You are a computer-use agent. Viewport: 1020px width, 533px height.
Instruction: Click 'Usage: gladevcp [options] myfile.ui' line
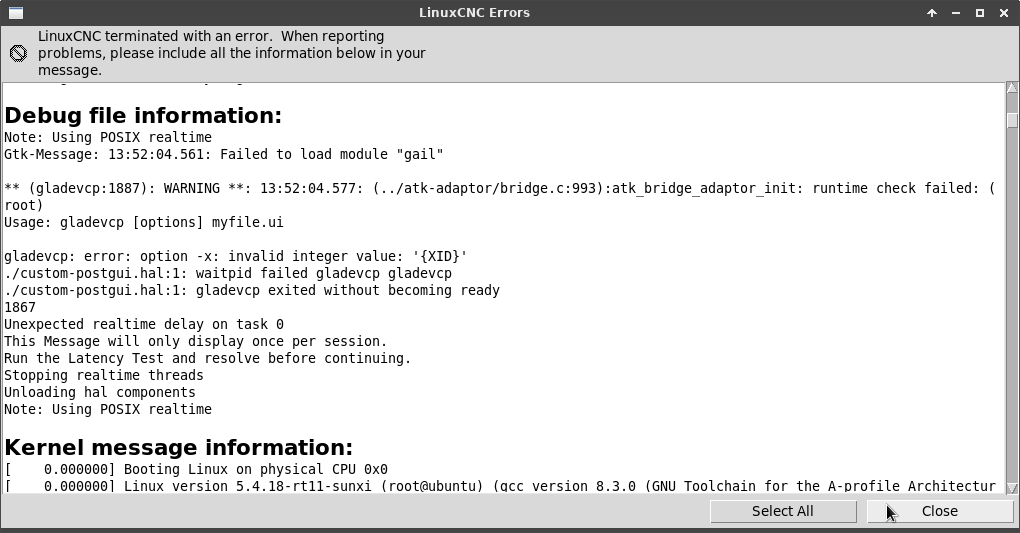(144, 223)
